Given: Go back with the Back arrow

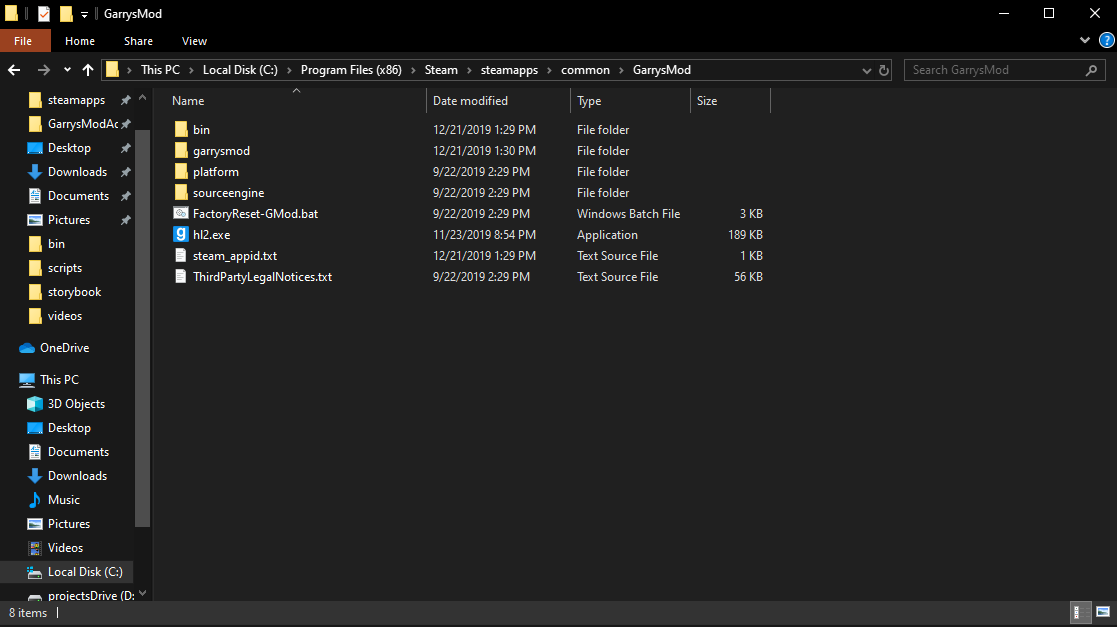Looking at the screenshot, I should pos(14,70).
